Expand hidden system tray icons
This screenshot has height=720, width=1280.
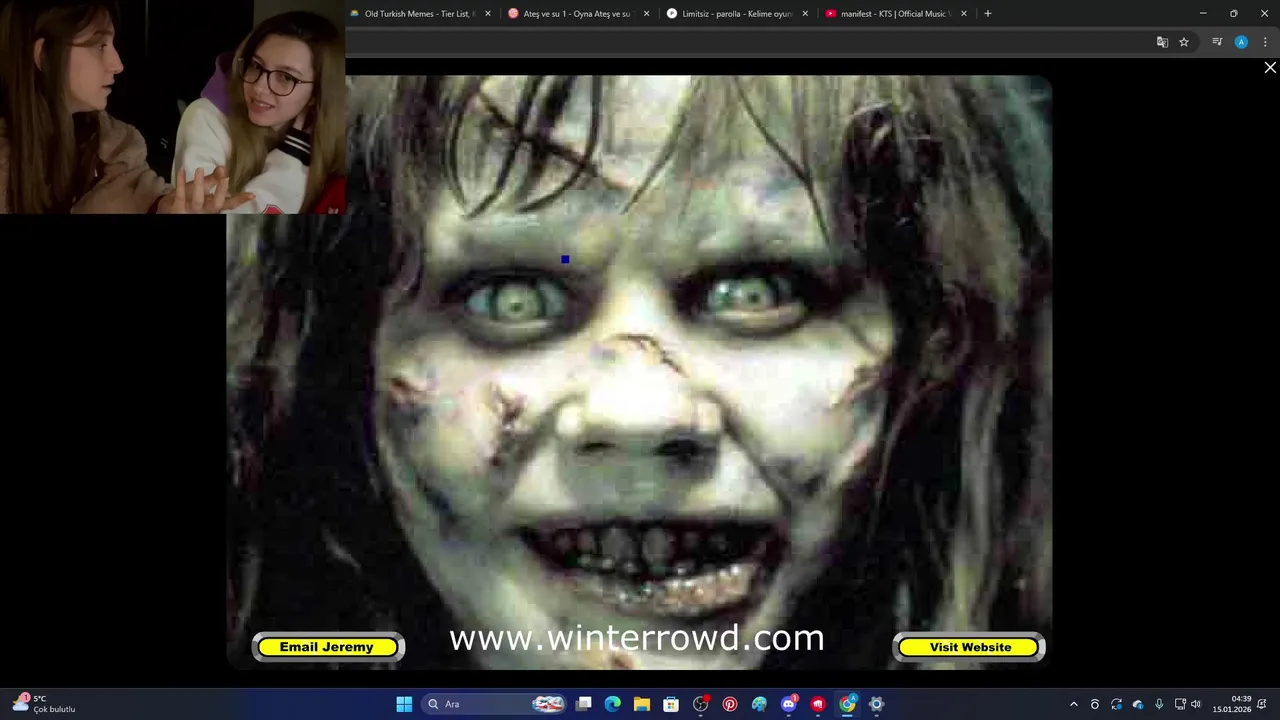(1074, 704)
